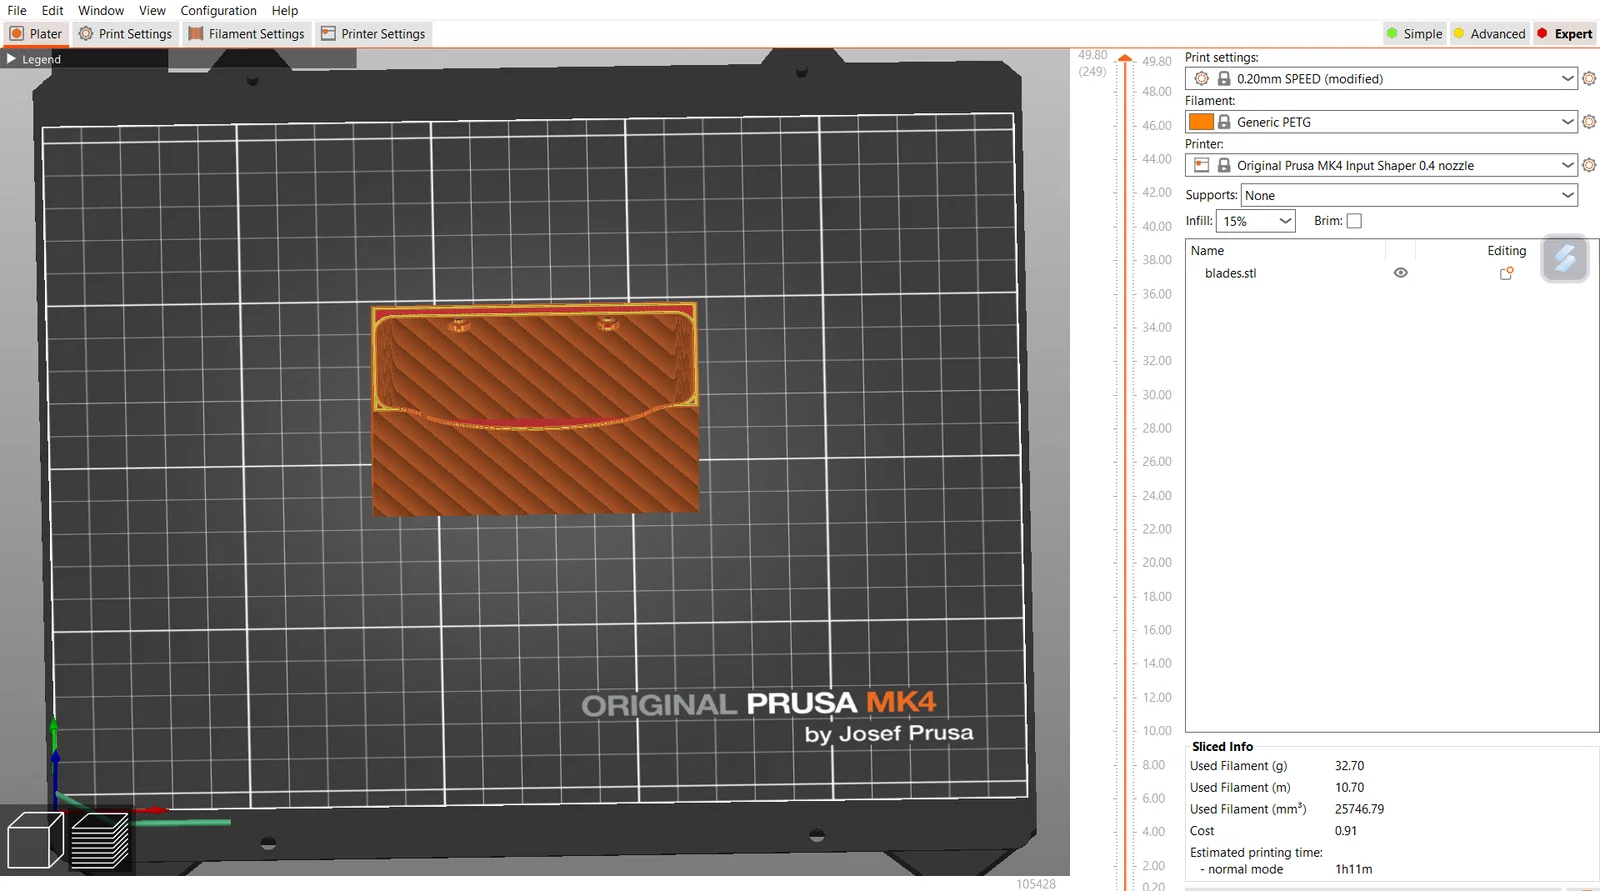1600x891 pixels.
Task: Click the top thumb of the layer slider
Action: (x=1125, y=60)
